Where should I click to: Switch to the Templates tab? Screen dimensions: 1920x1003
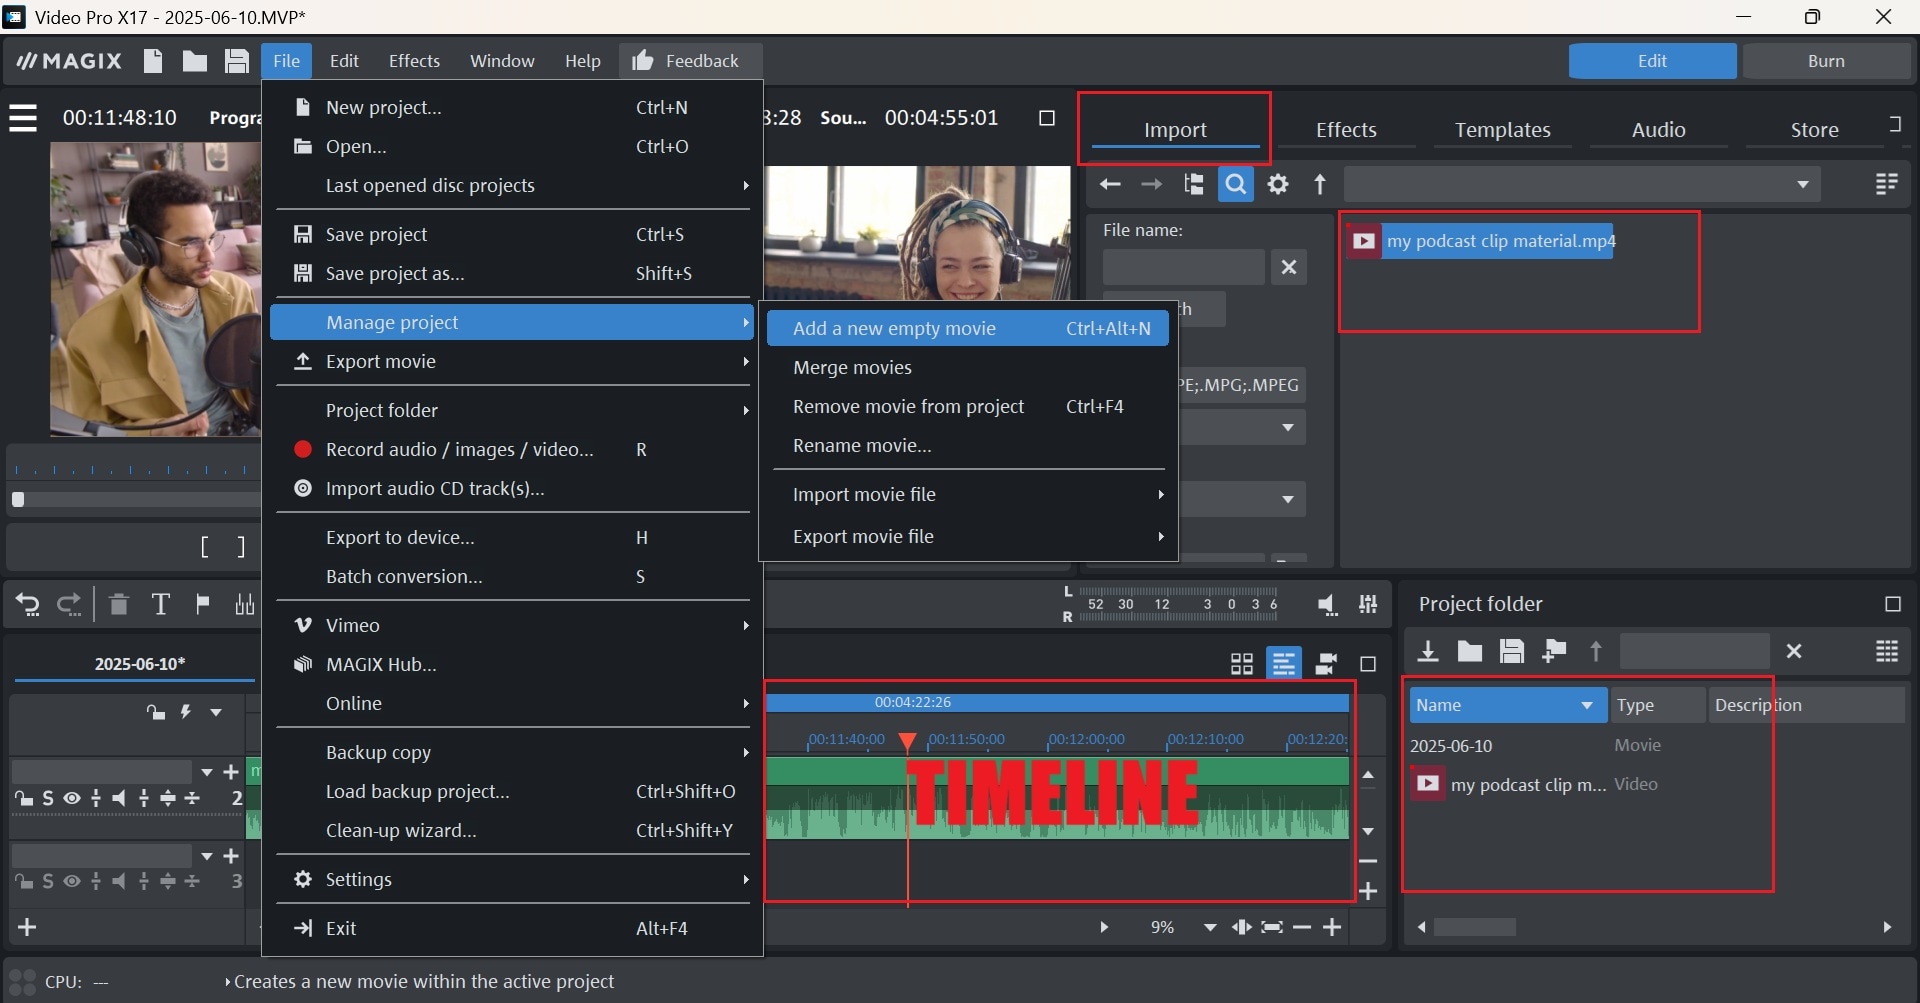1502,130
